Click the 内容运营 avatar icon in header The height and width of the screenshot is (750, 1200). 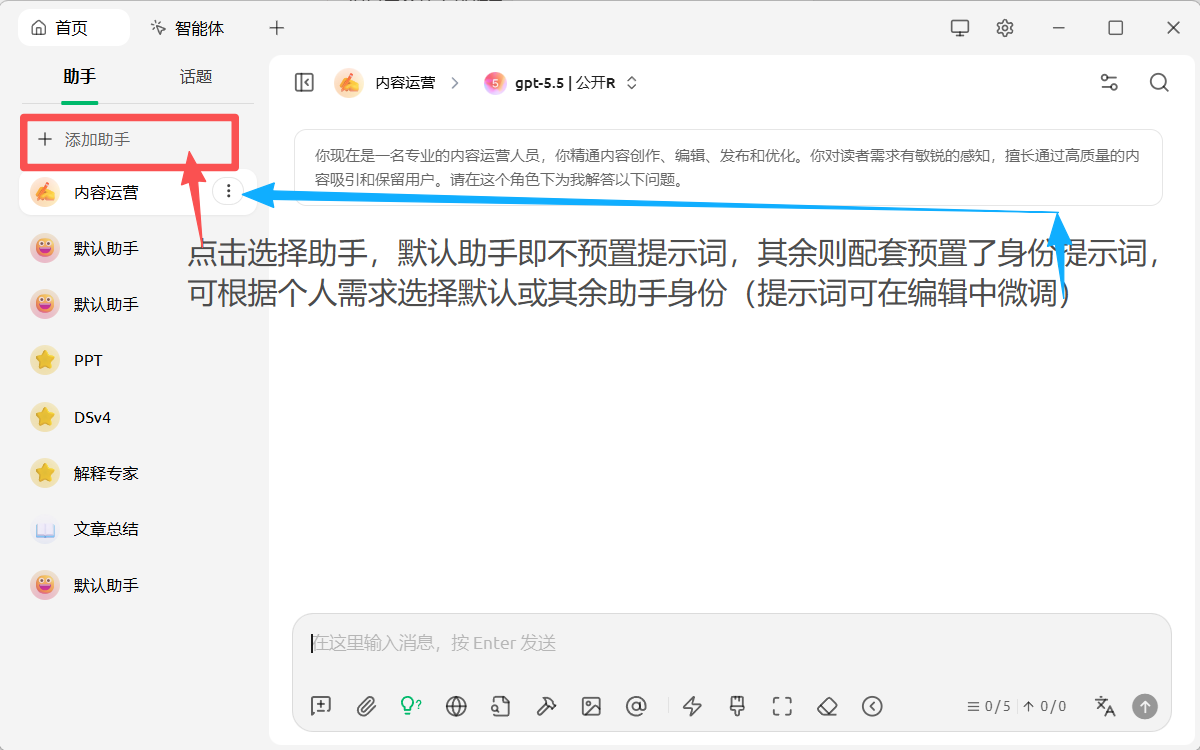[x=349, y=83]
